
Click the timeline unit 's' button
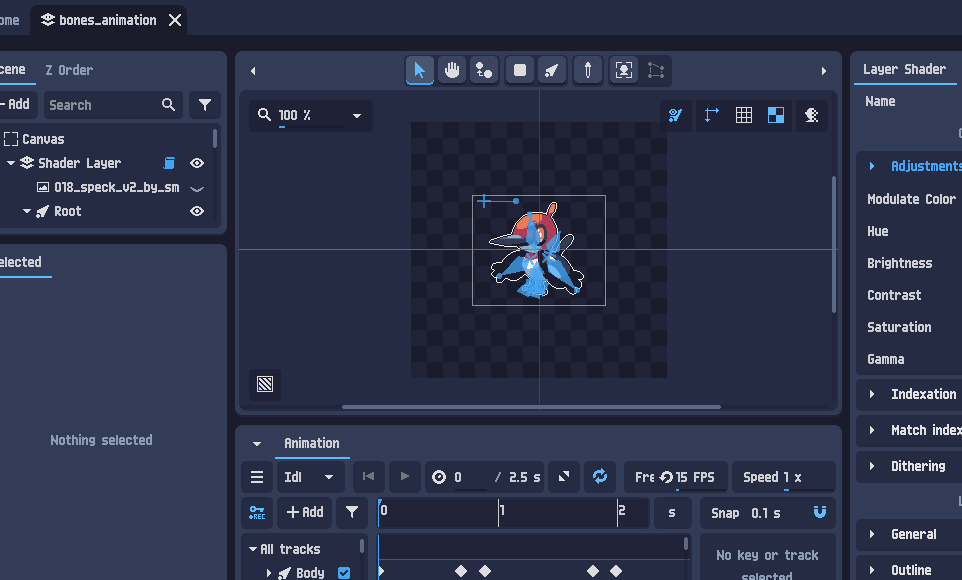tap(672, 512)
